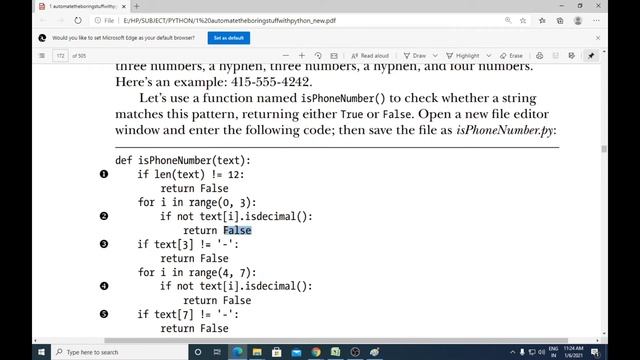Open the Favorites list
This screenshot has height=360, width=640.
(542, 20)
